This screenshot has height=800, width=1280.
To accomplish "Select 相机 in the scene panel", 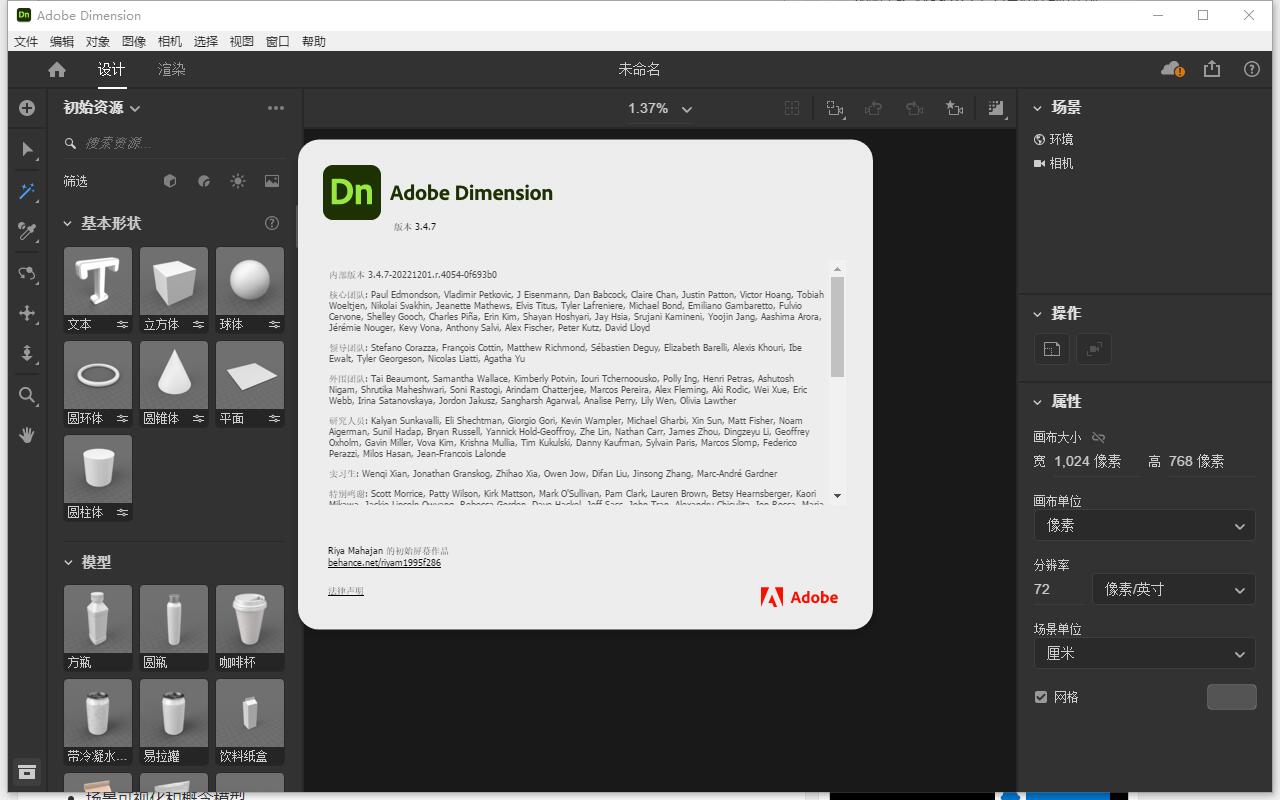I will point(1054,163).
